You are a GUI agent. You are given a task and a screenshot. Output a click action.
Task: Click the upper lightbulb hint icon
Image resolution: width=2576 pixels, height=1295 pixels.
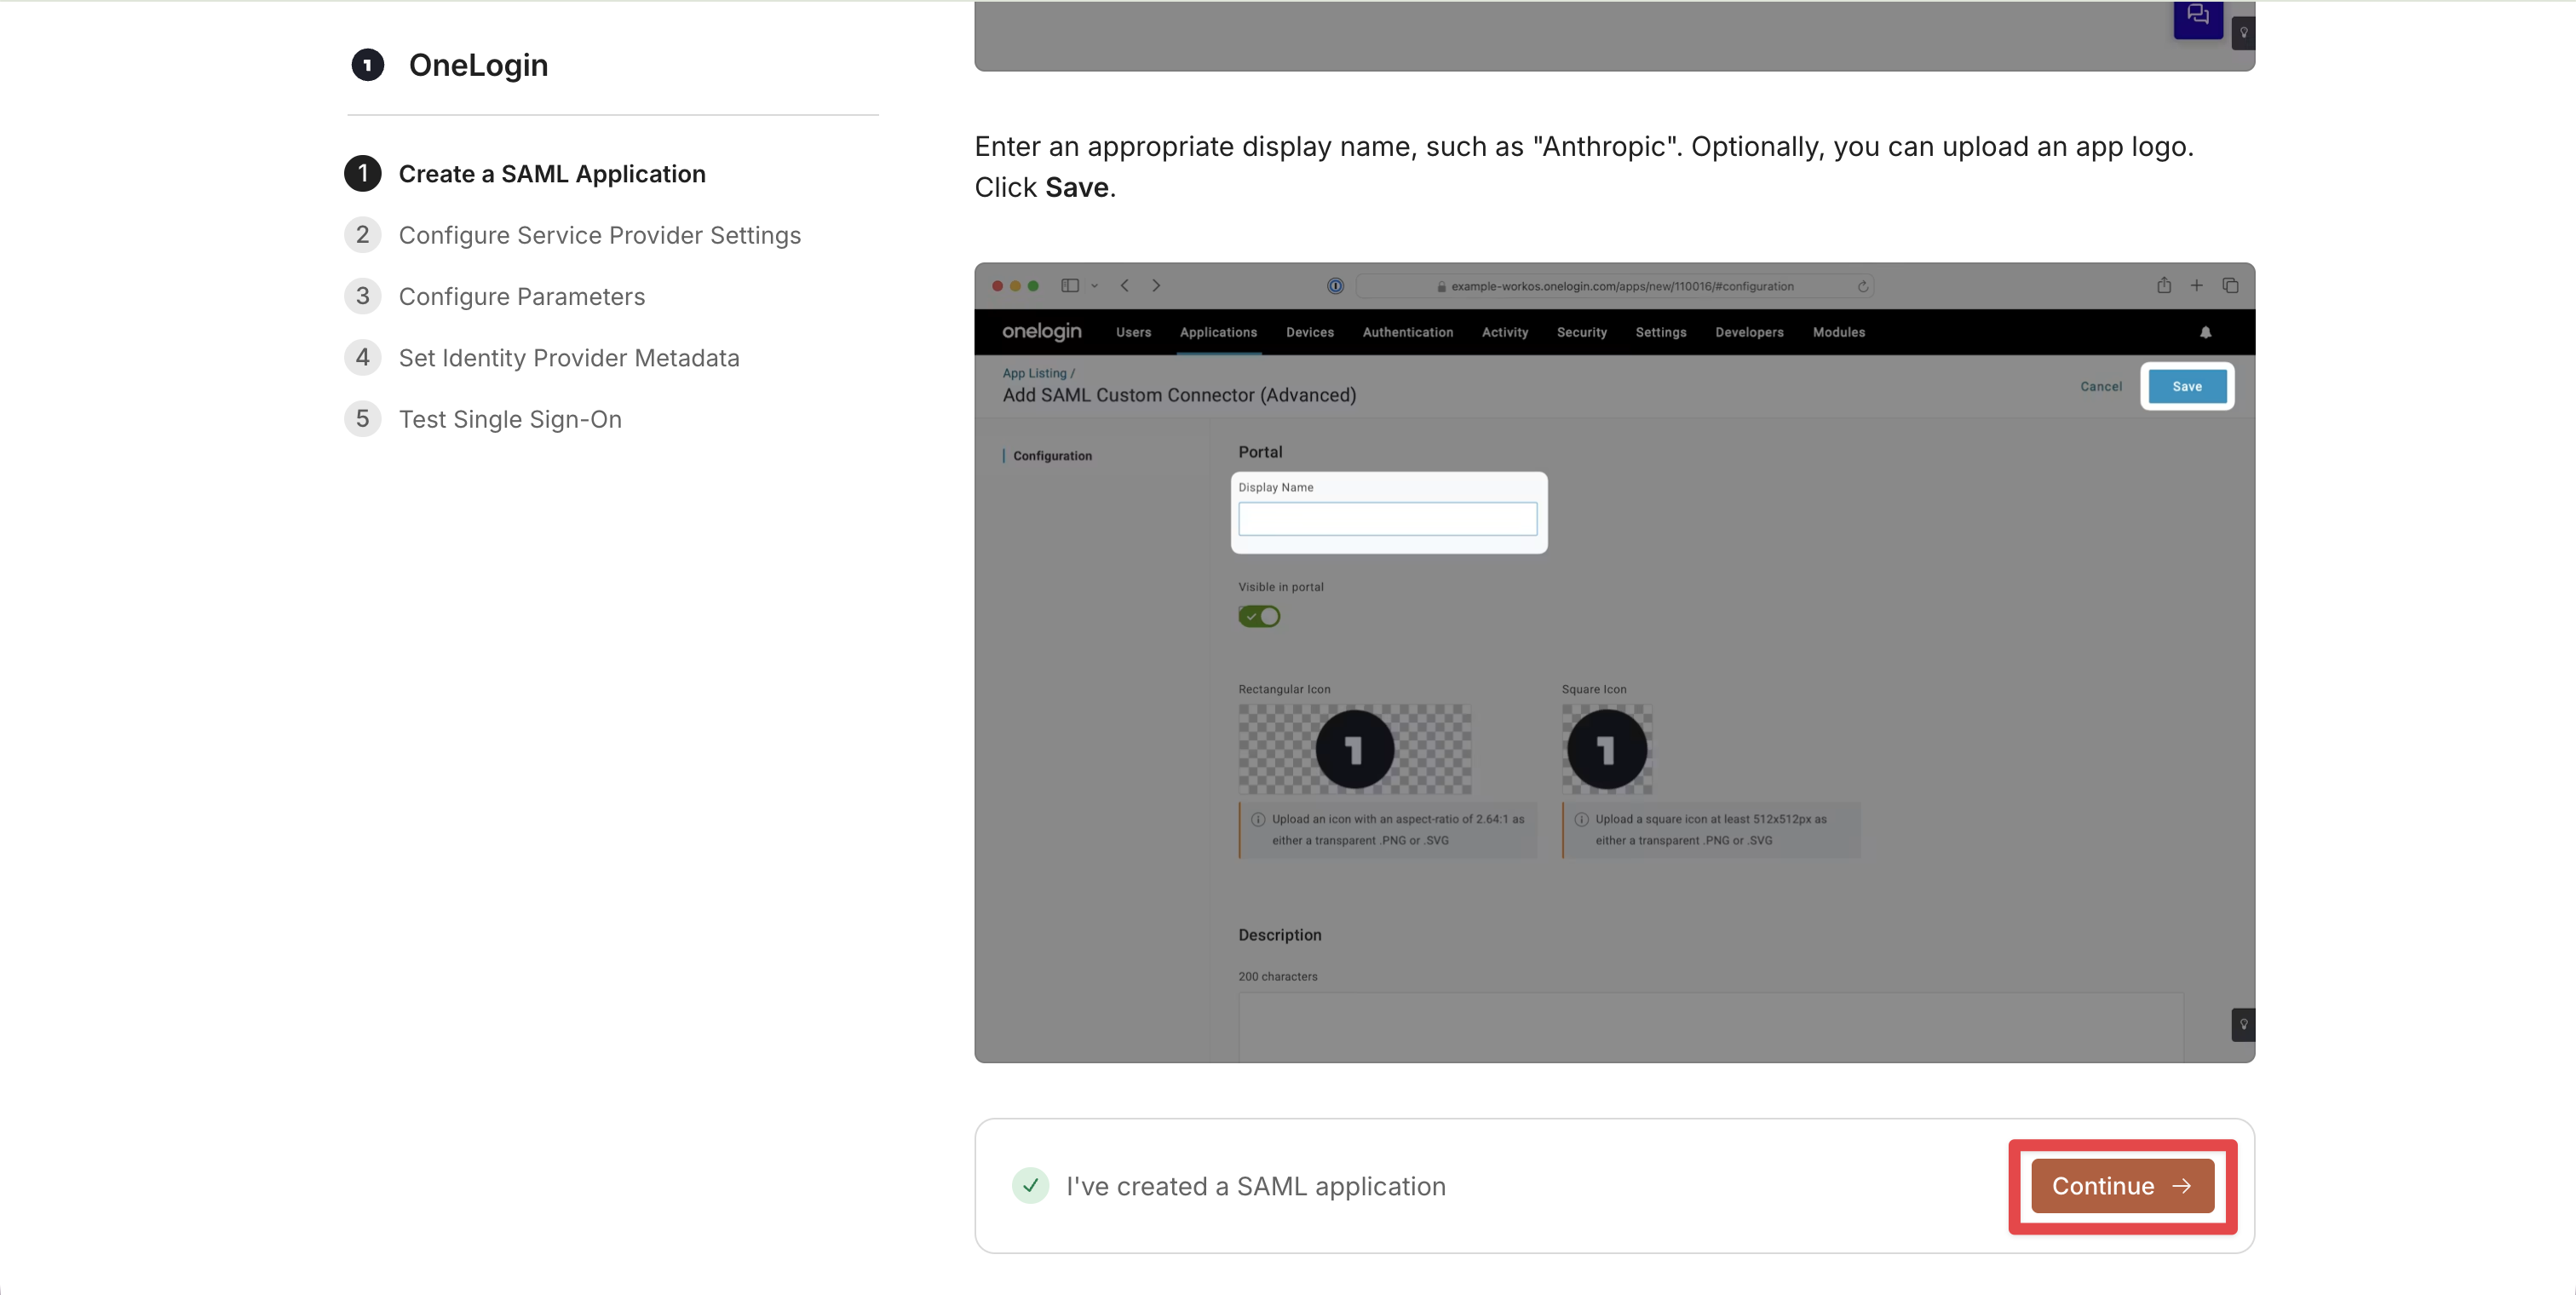point(2243,32)
